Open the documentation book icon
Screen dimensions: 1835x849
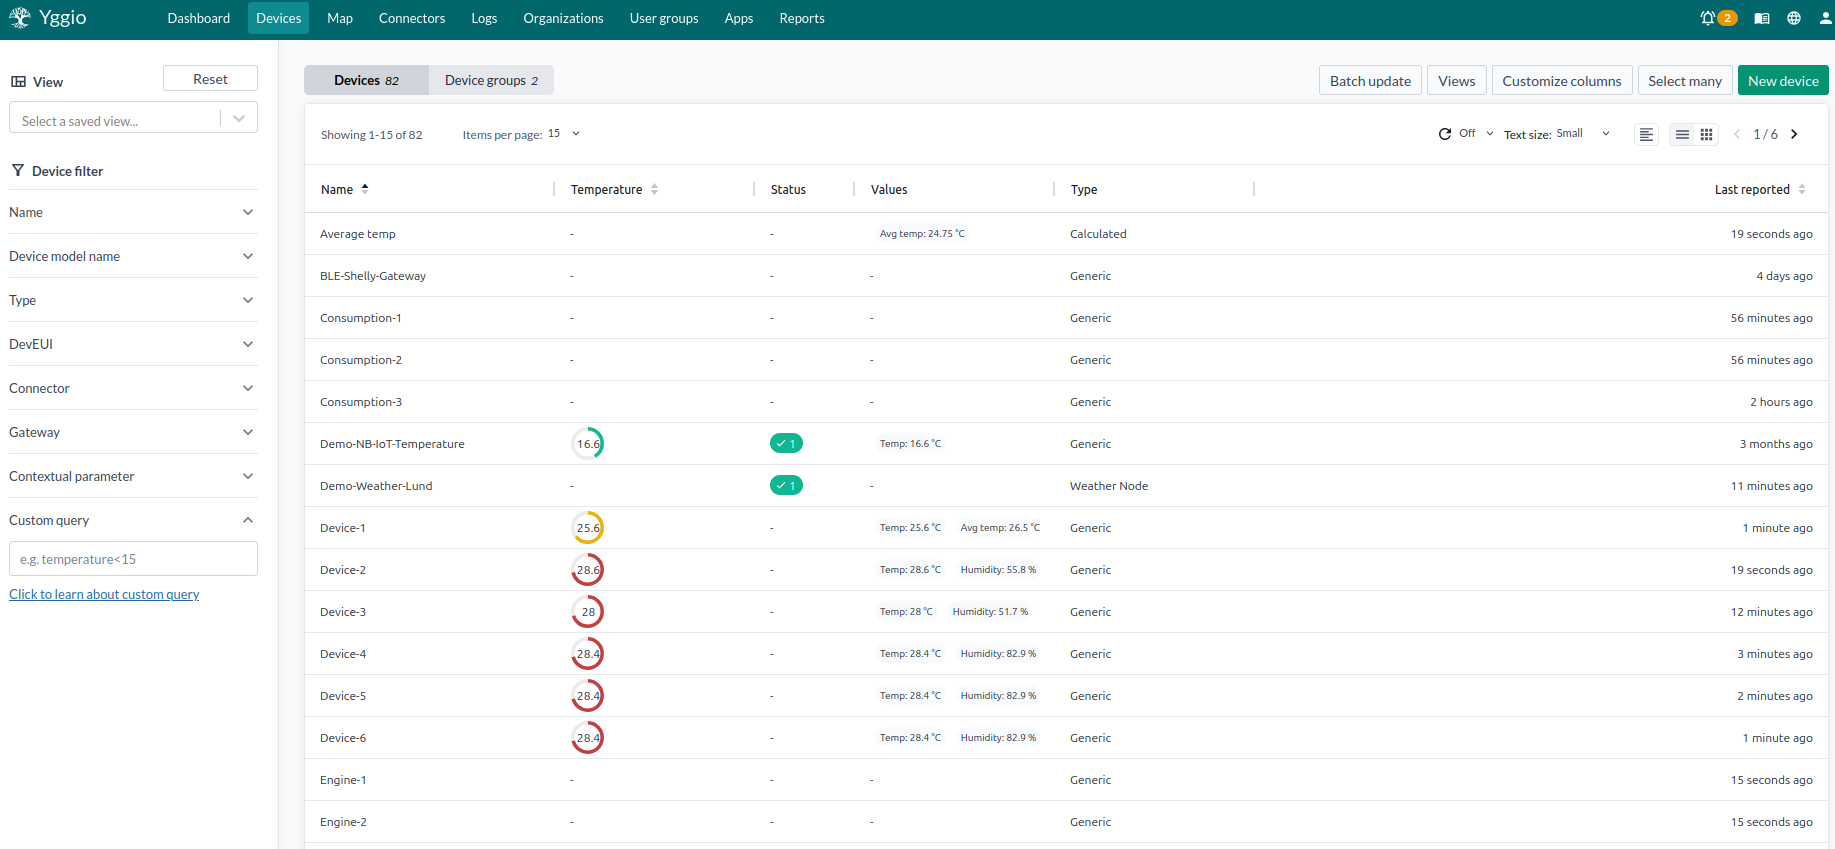(x=1762, y=18)
